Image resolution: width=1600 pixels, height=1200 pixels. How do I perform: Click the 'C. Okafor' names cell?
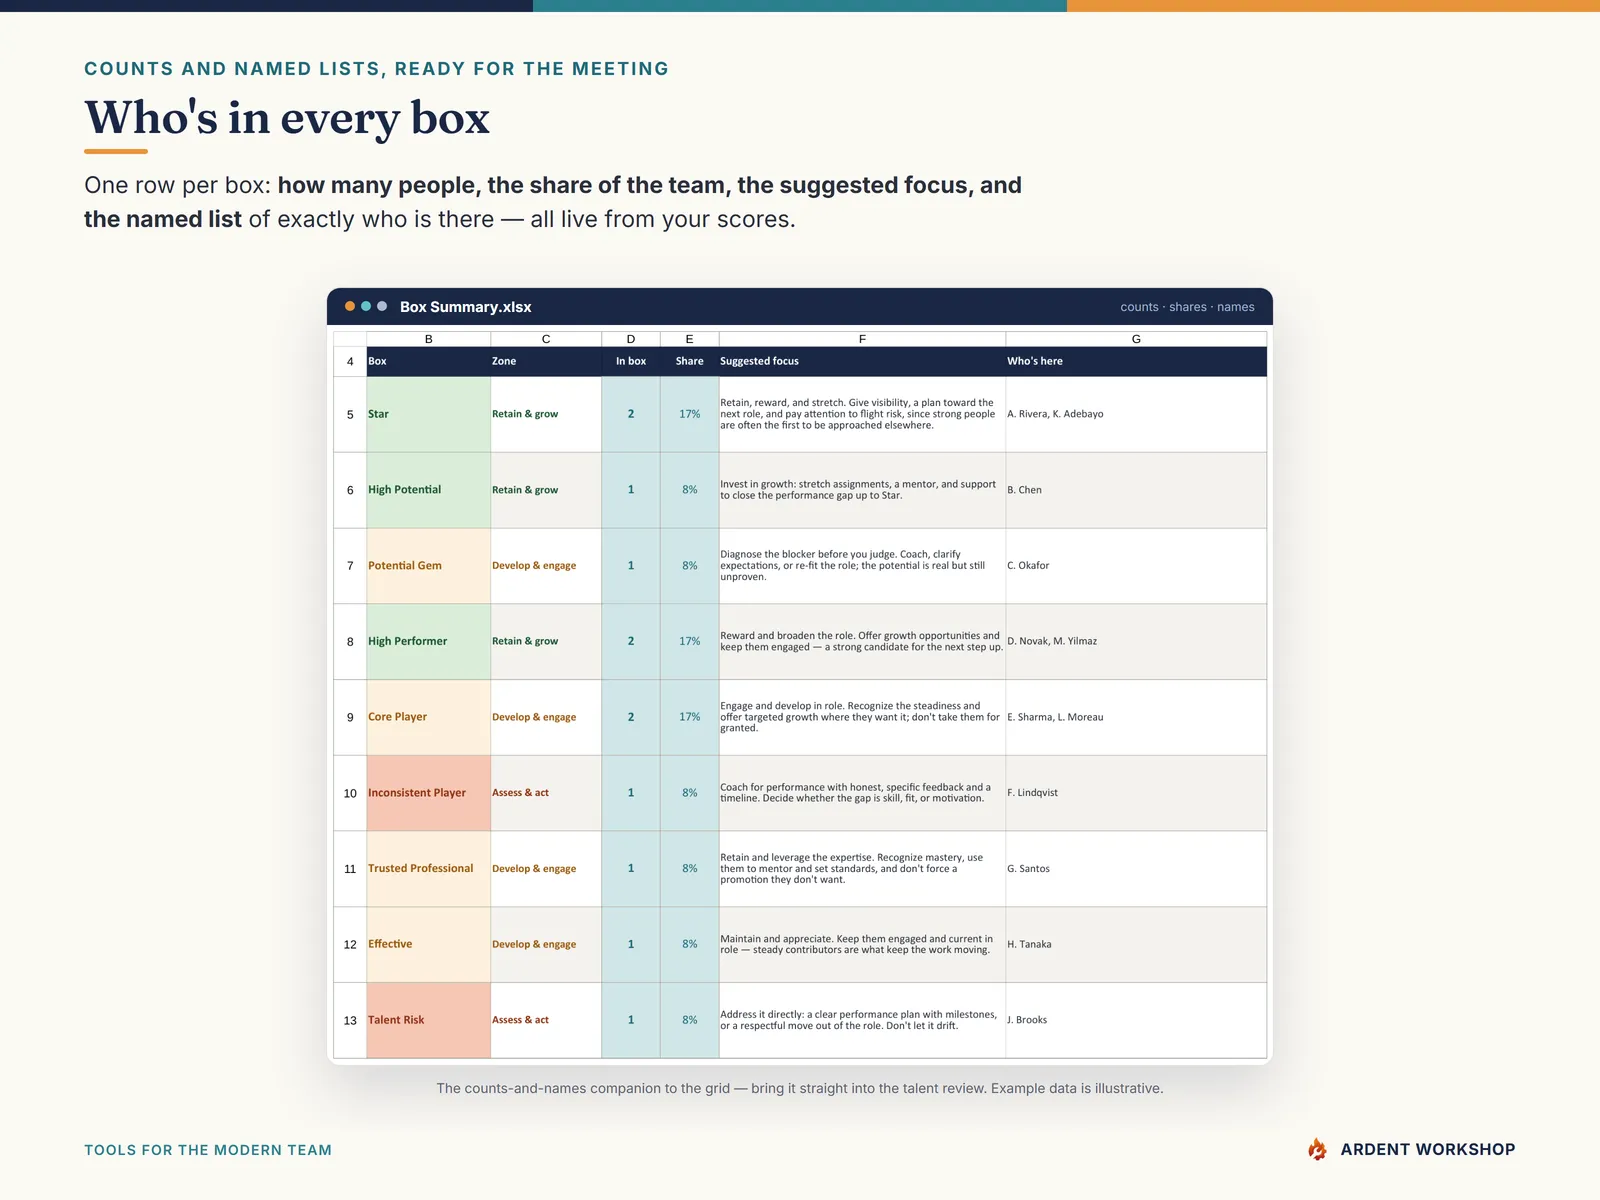(1136, 566)
